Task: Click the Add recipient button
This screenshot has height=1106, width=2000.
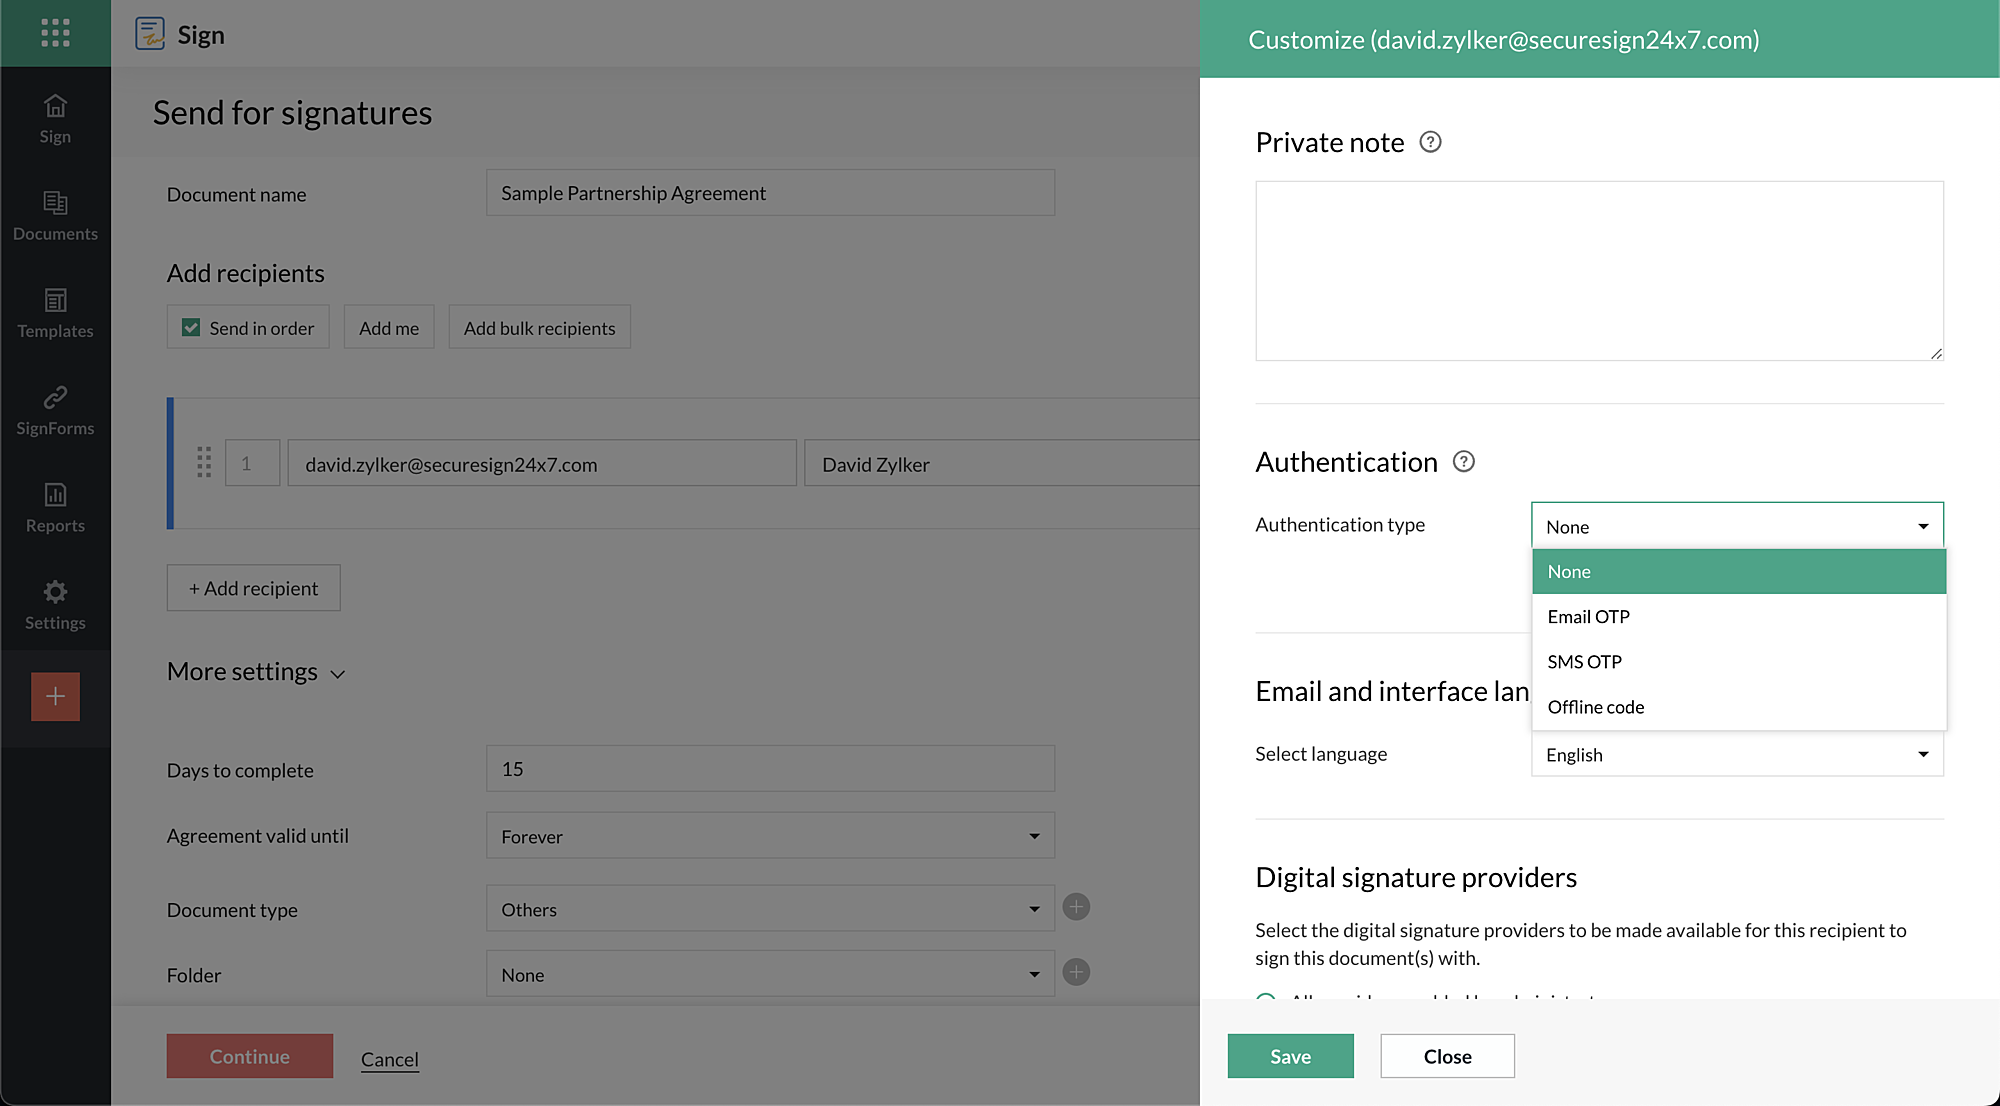Action: tap(253, 587)
